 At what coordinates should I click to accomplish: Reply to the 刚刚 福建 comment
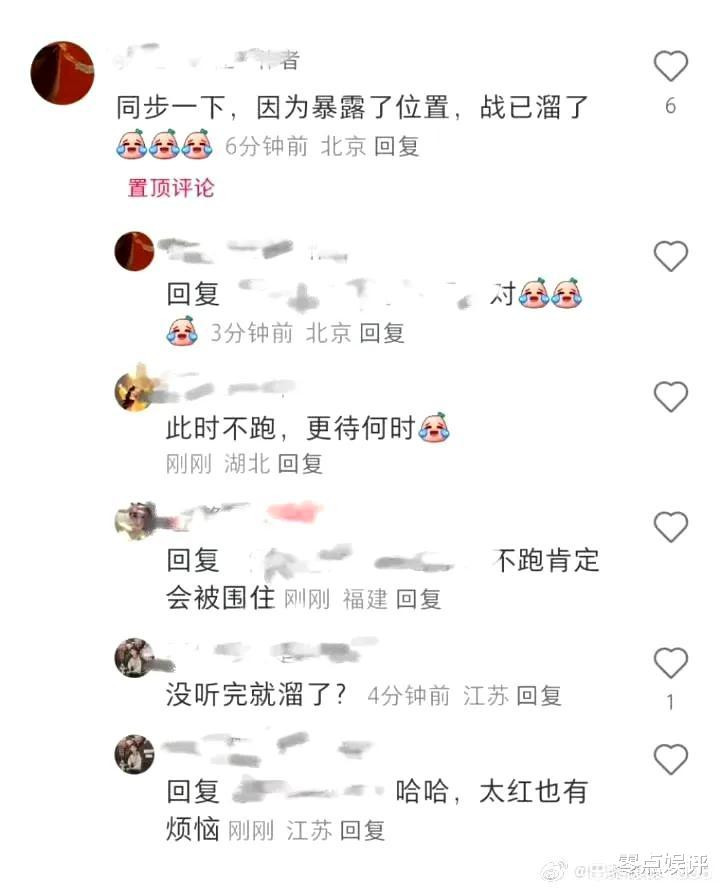click(418, 599)
